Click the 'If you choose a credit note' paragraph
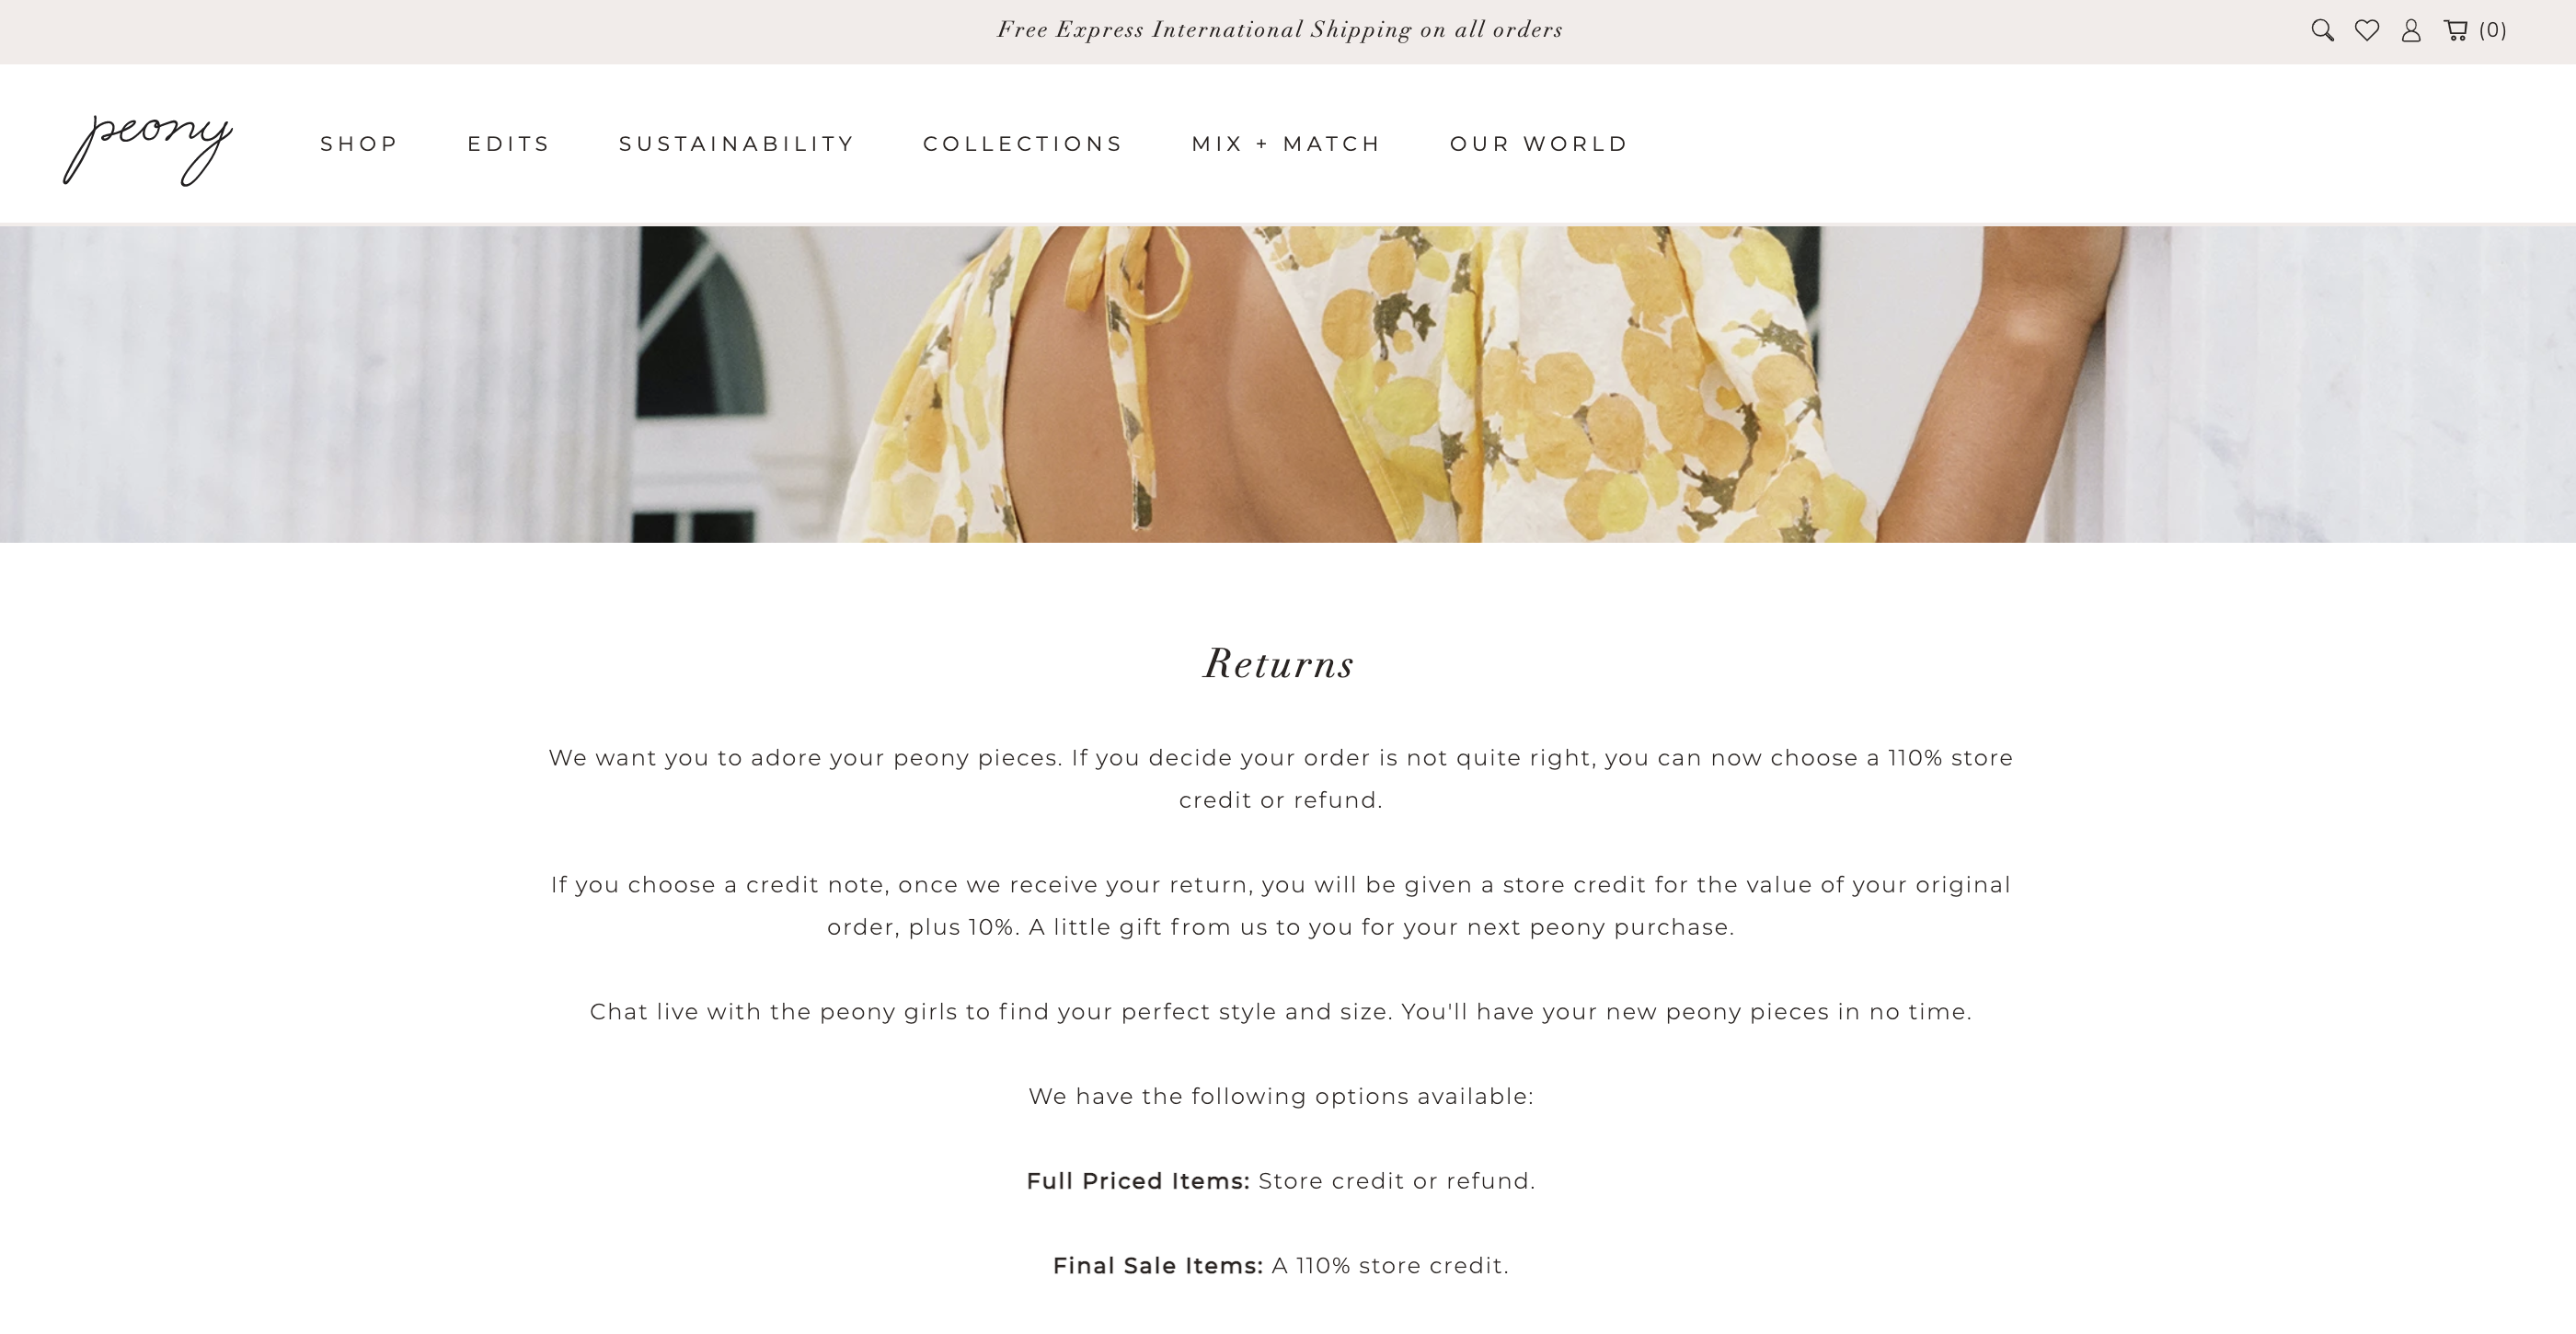The width and height of the screenshot is (2576, 1334). click(1281, 906)
